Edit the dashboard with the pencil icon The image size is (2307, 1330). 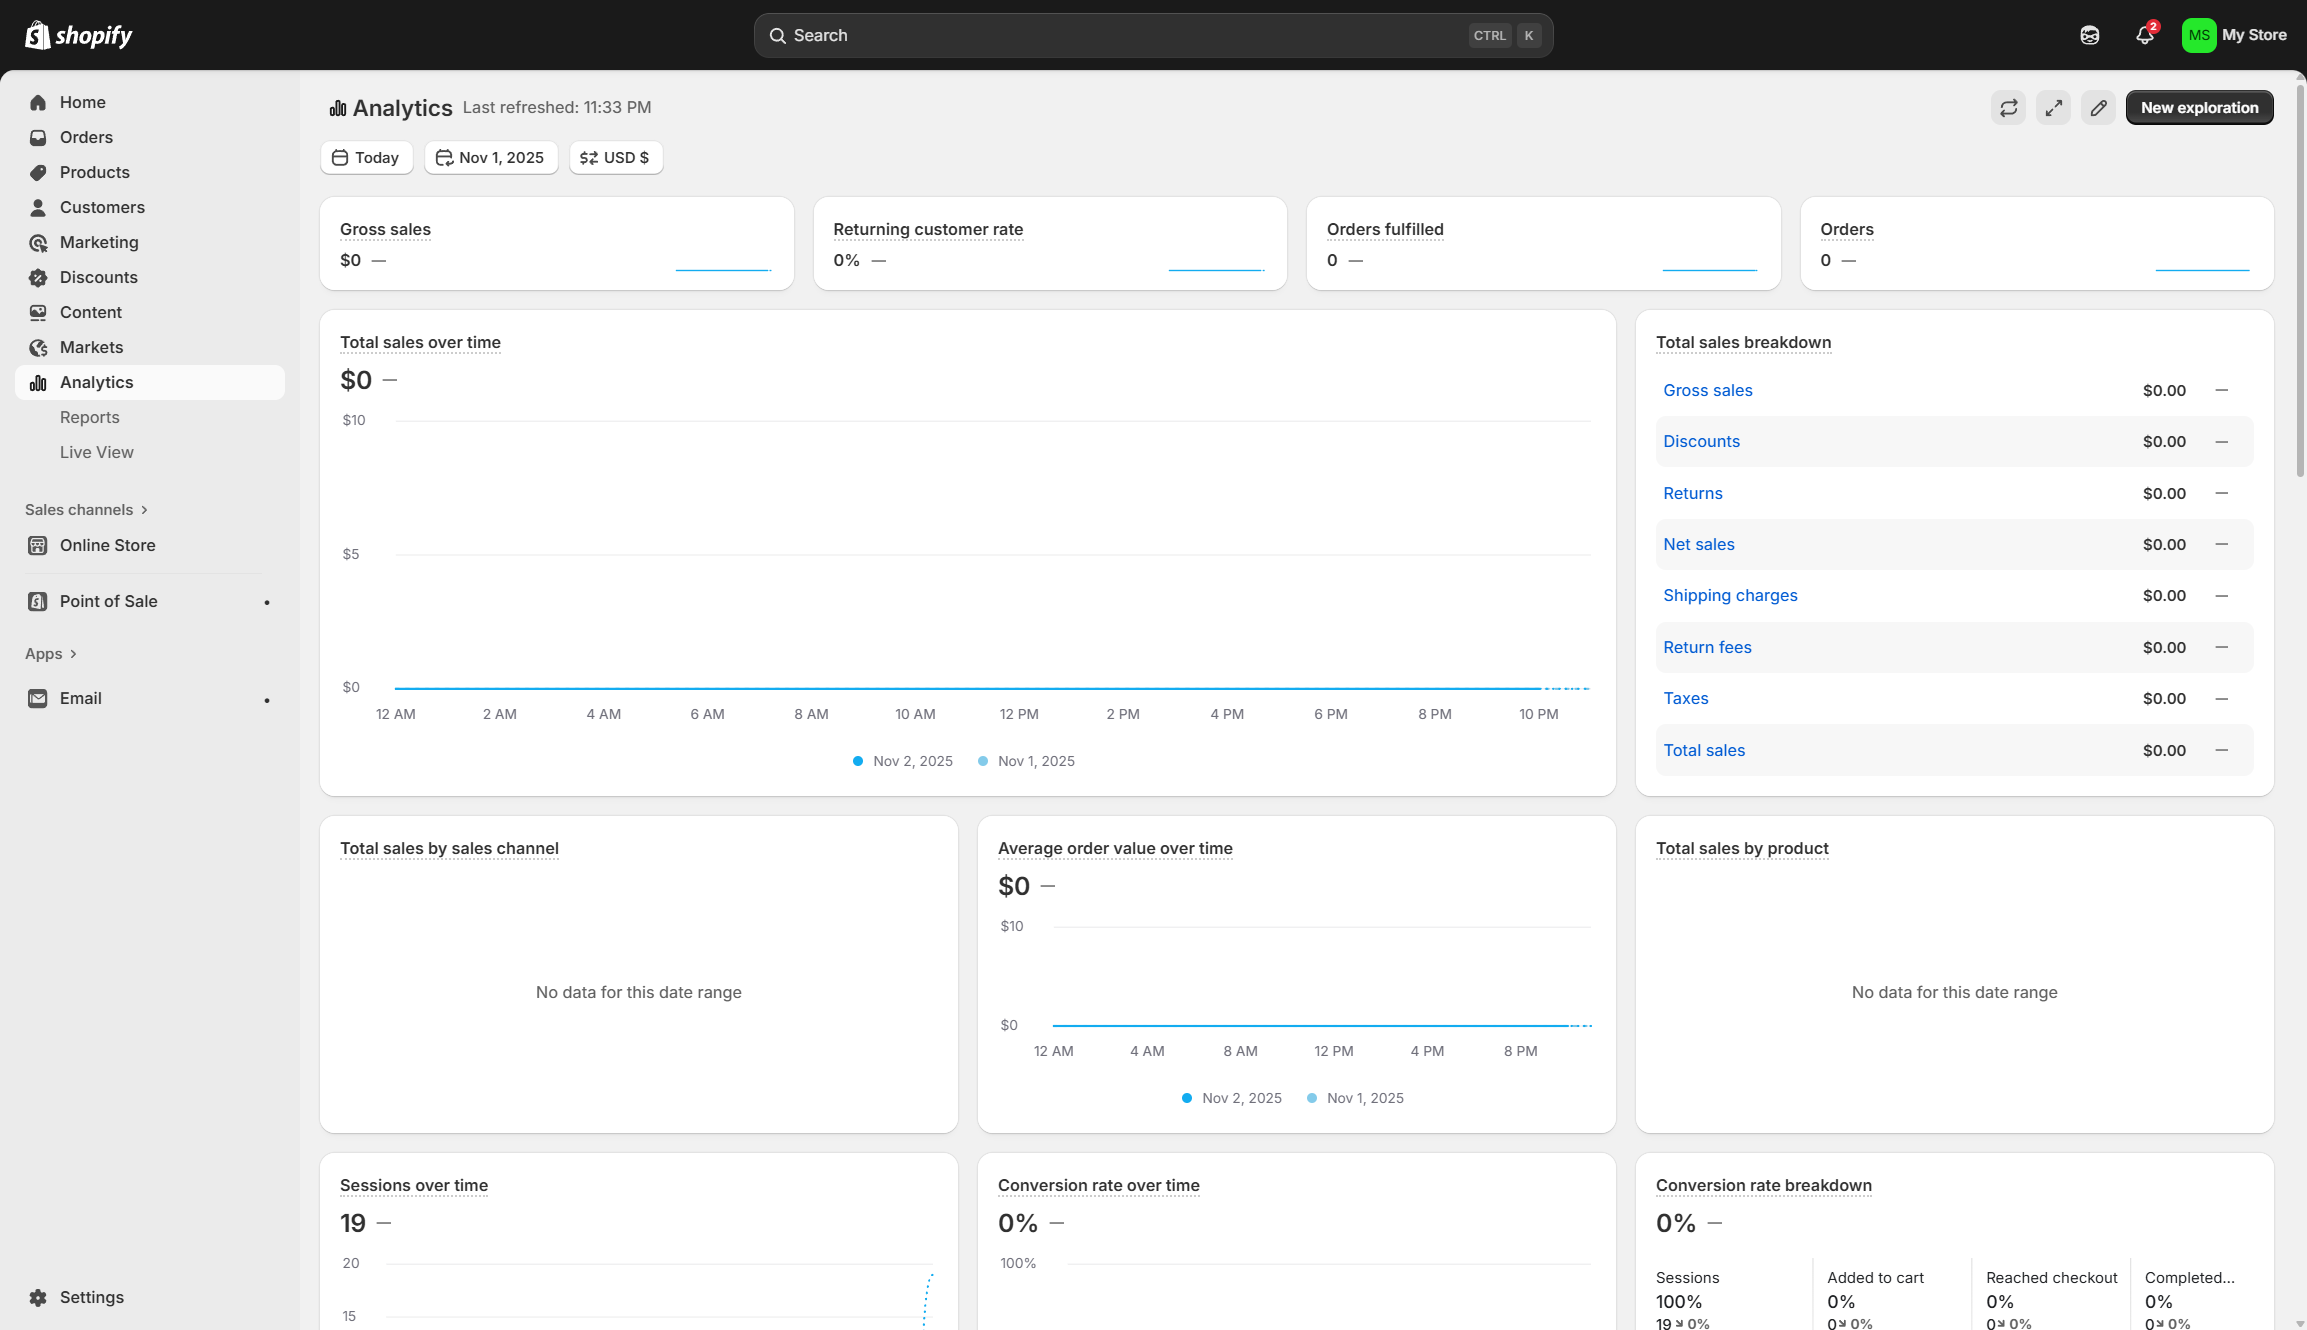coord(2098,107)
